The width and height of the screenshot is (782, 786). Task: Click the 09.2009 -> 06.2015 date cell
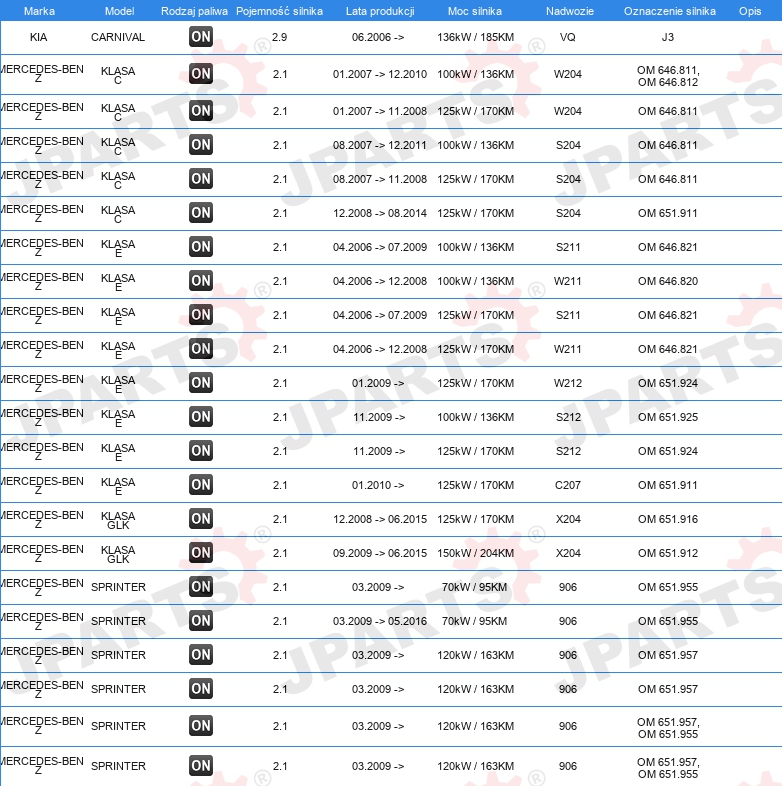click(379, 553)
